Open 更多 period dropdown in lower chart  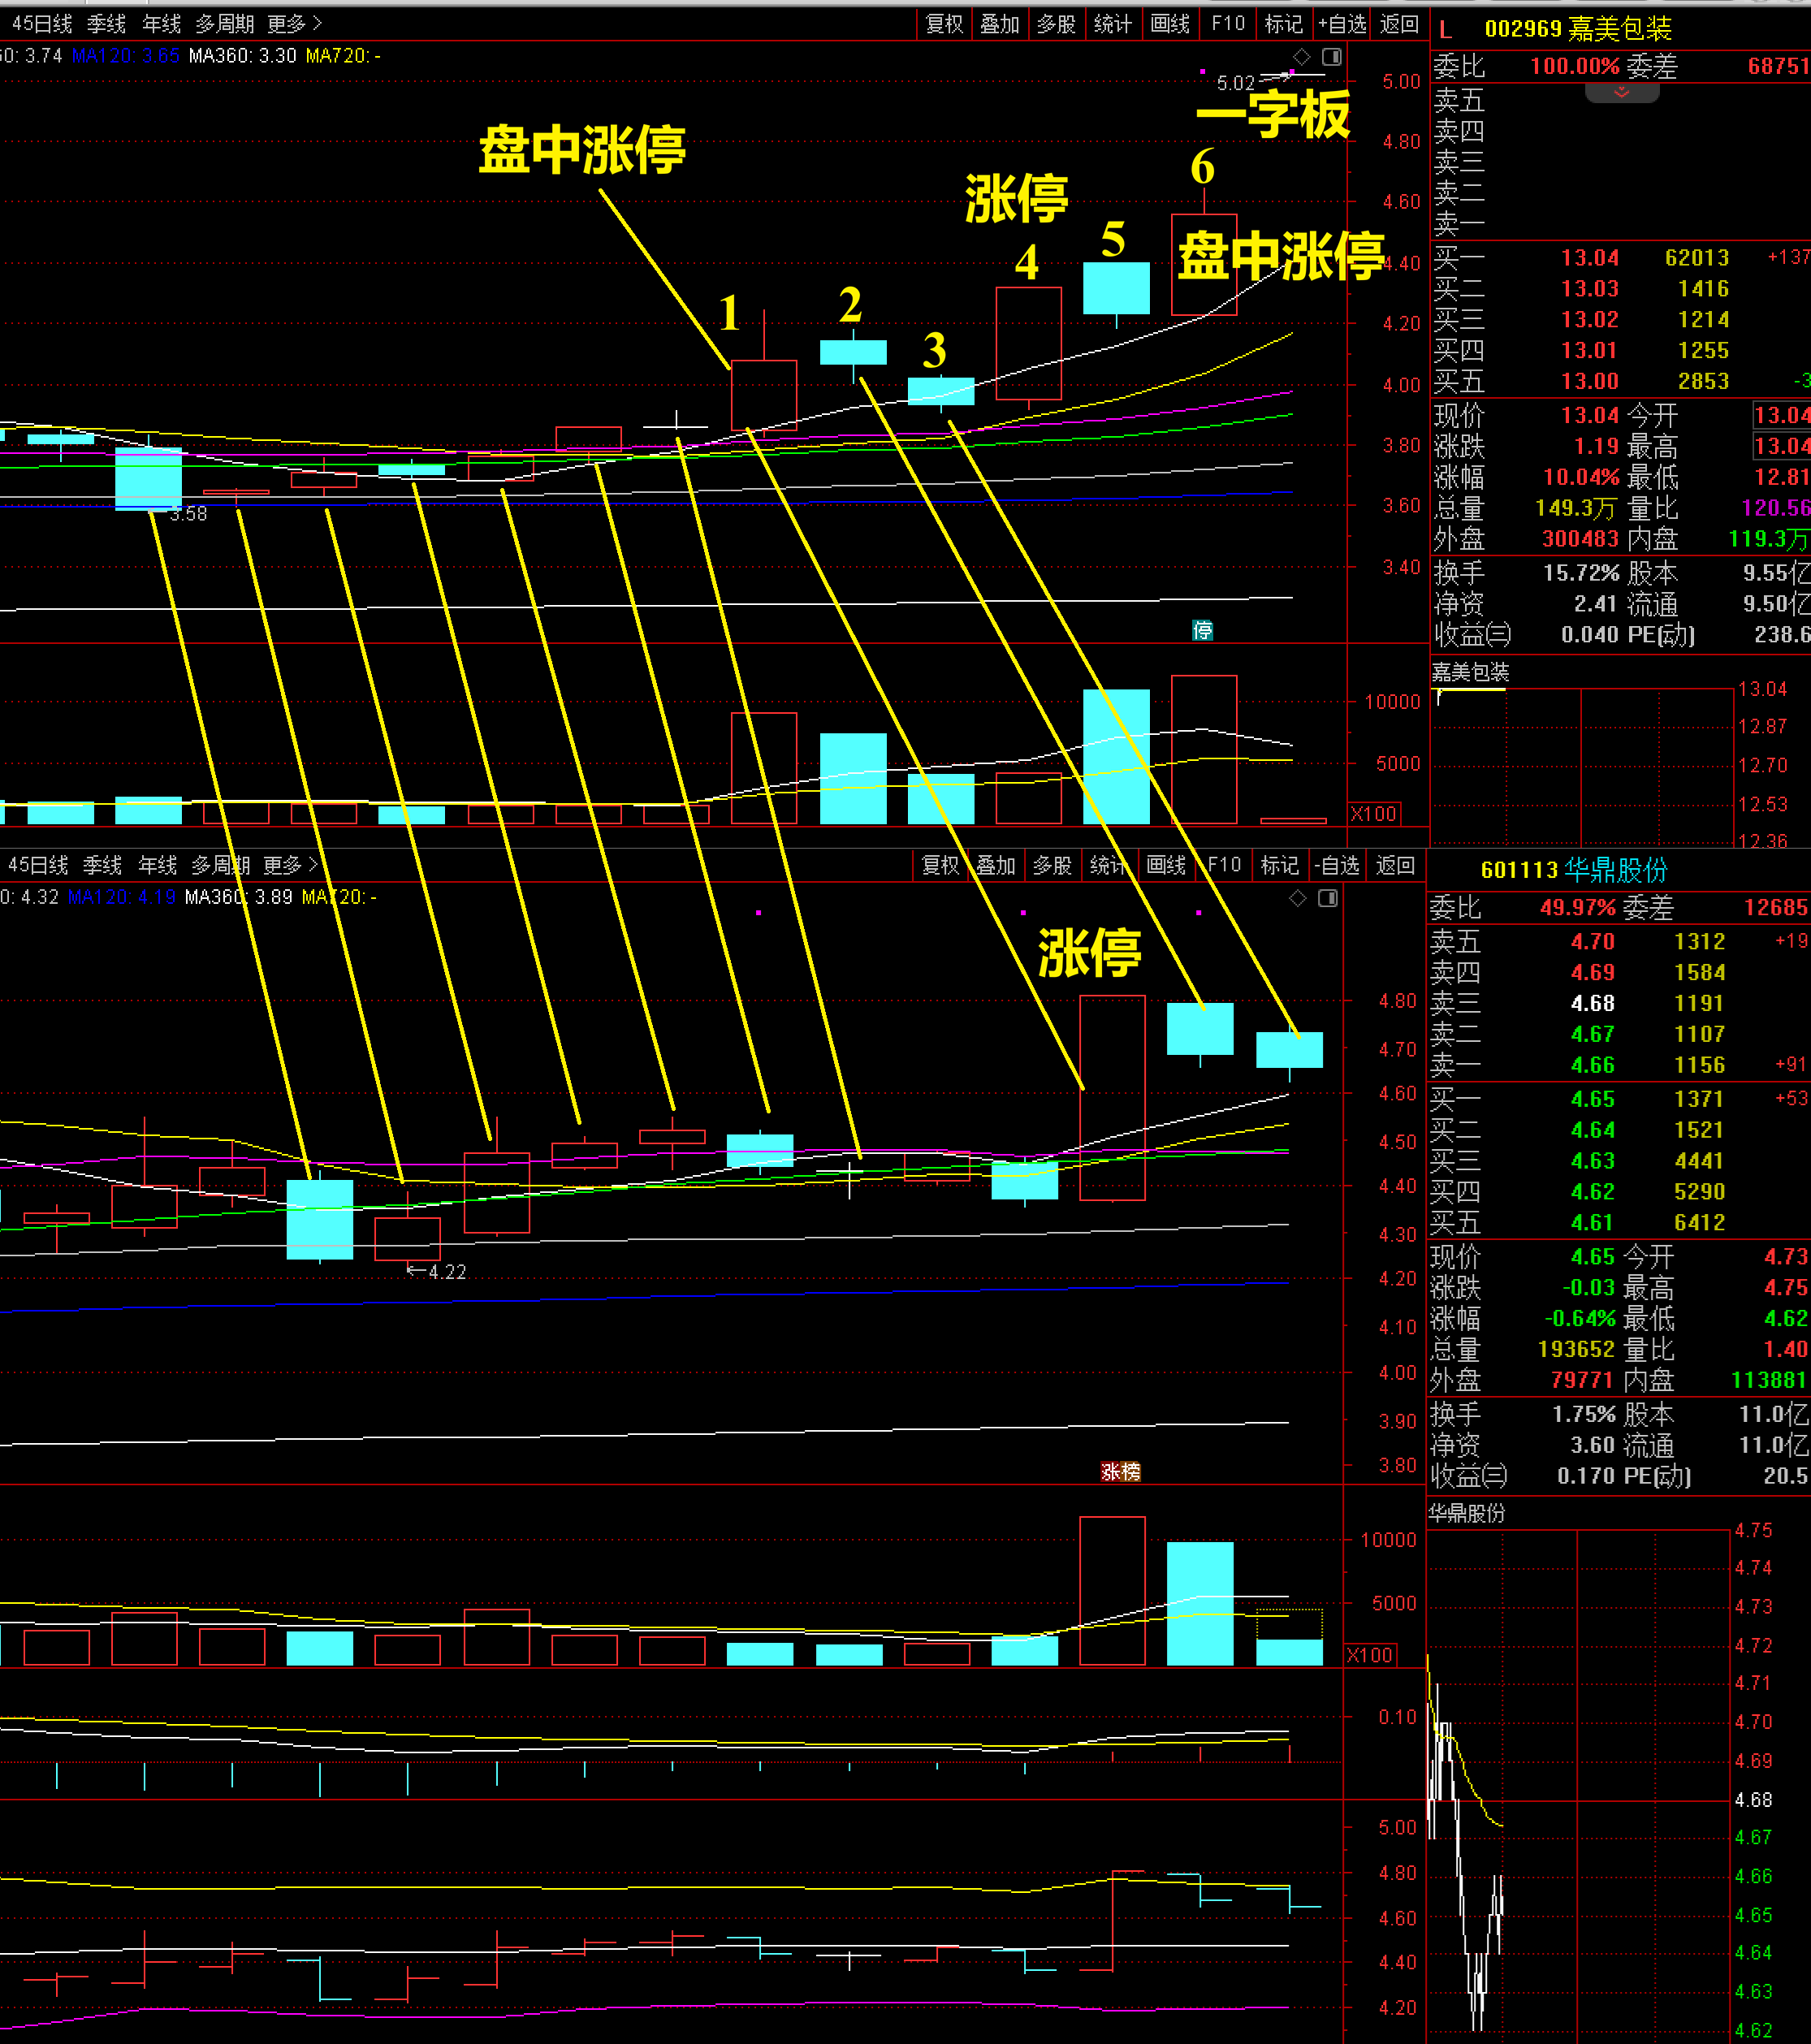[x=289, y=865]
